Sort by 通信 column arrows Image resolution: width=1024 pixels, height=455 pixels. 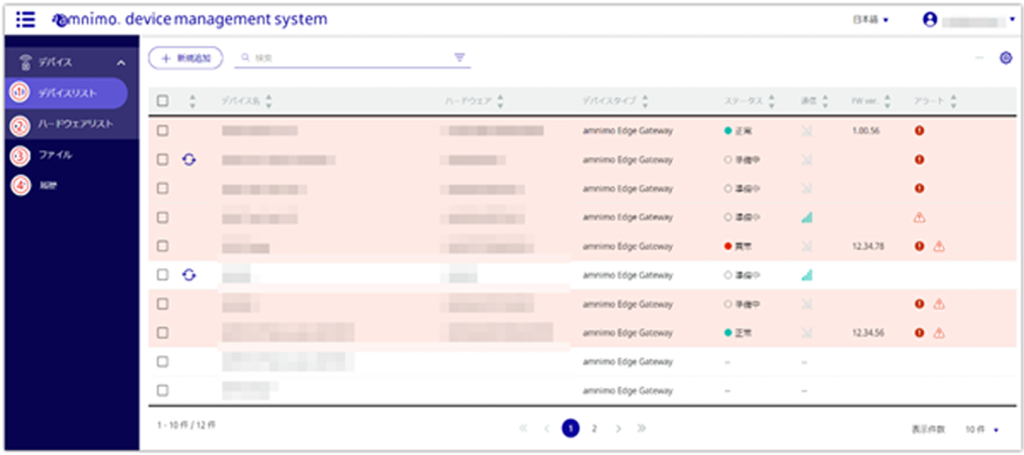pyautogui.click(x=825, y=101)
